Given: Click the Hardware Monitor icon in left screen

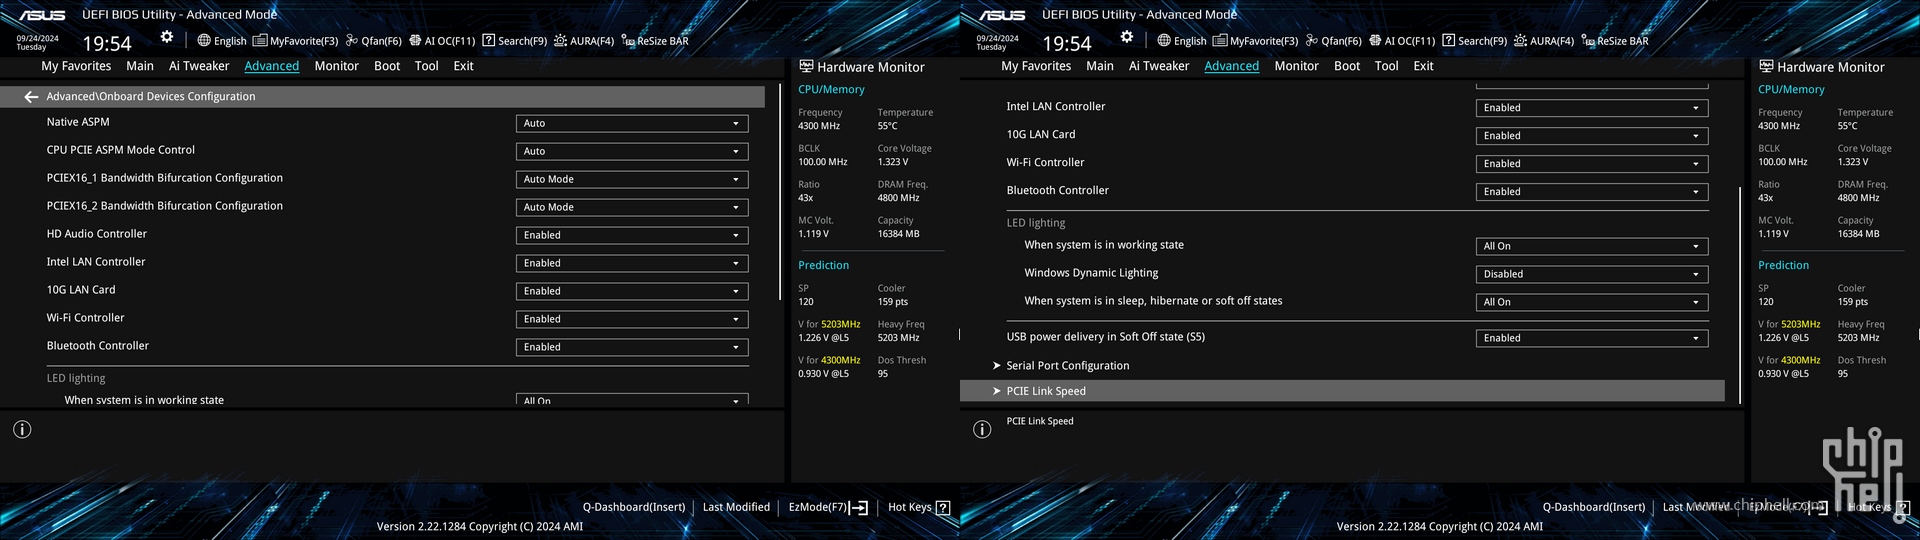Looking at the screenshot, I should coord(806,67).
